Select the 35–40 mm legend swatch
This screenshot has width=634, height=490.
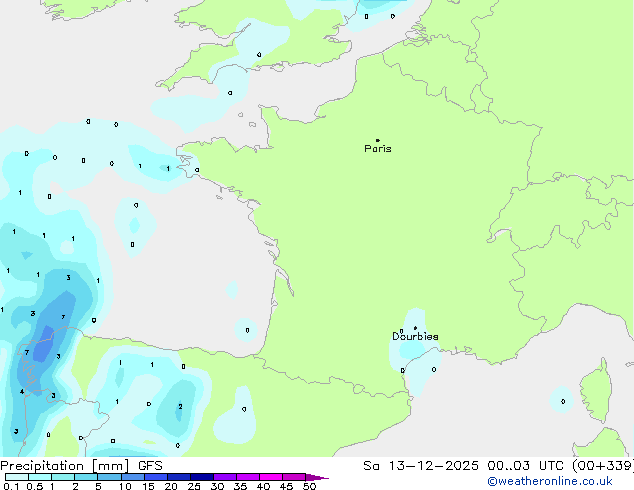(x=248, y=477)
